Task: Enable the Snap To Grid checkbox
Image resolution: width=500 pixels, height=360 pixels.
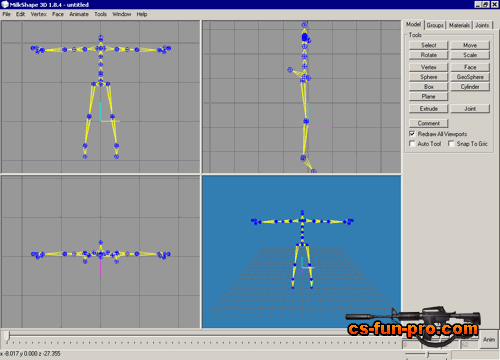Action: coord(451,144)
